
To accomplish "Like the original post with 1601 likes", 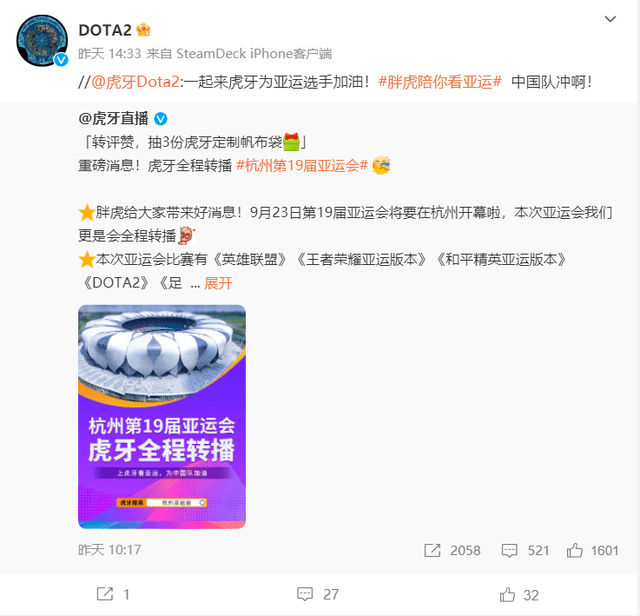I will tap(592, 550).
